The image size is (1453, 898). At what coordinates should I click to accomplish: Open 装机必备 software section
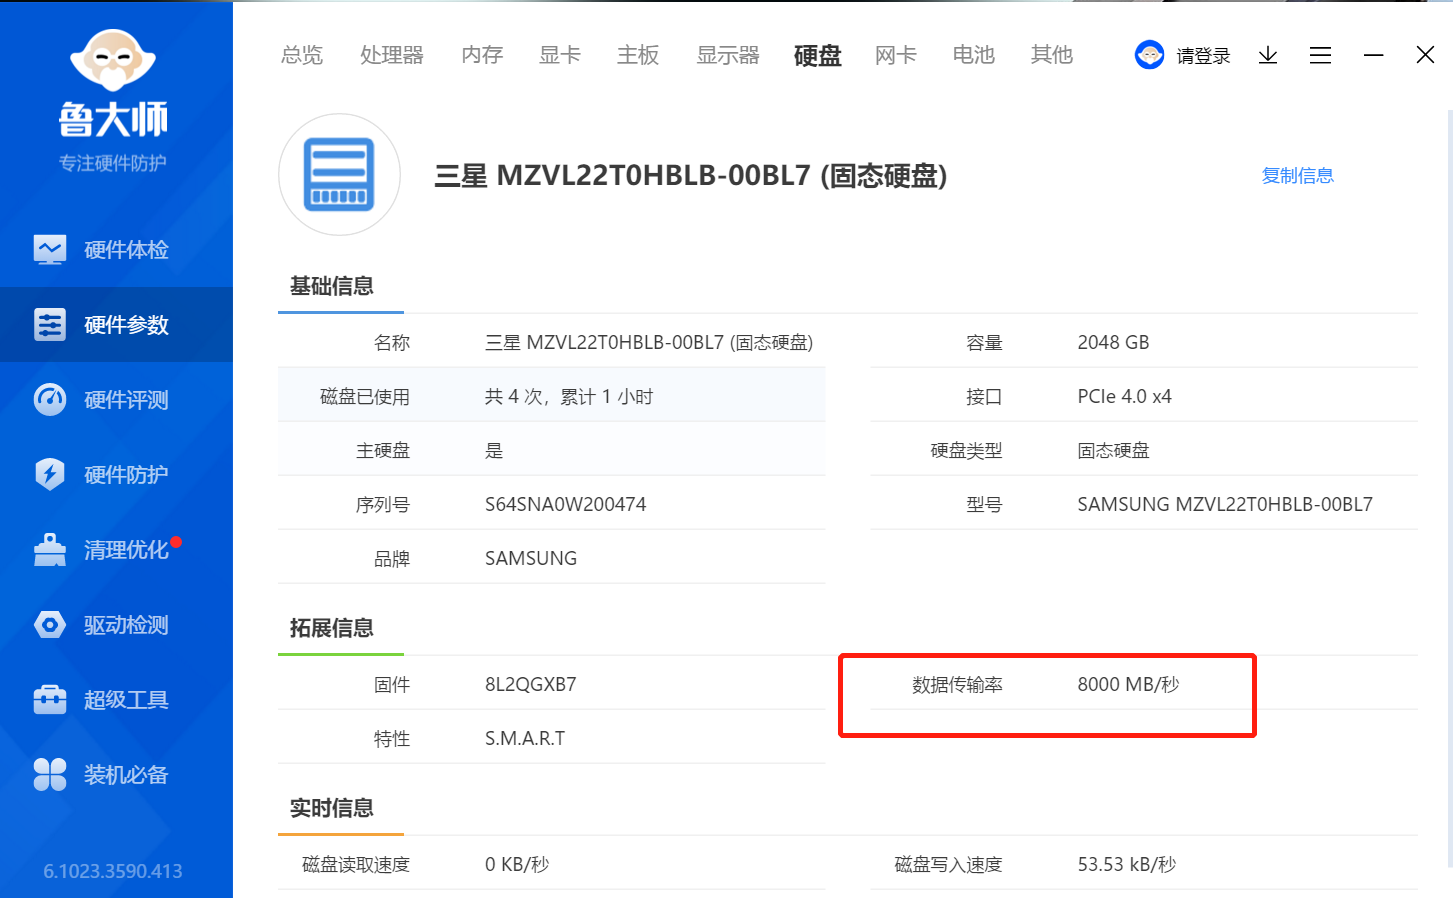click(116, 775)
